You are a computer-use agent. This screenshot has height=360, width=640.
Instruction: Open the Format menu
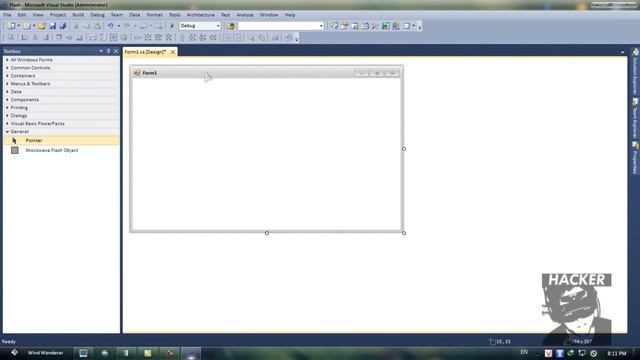(154, 15)
